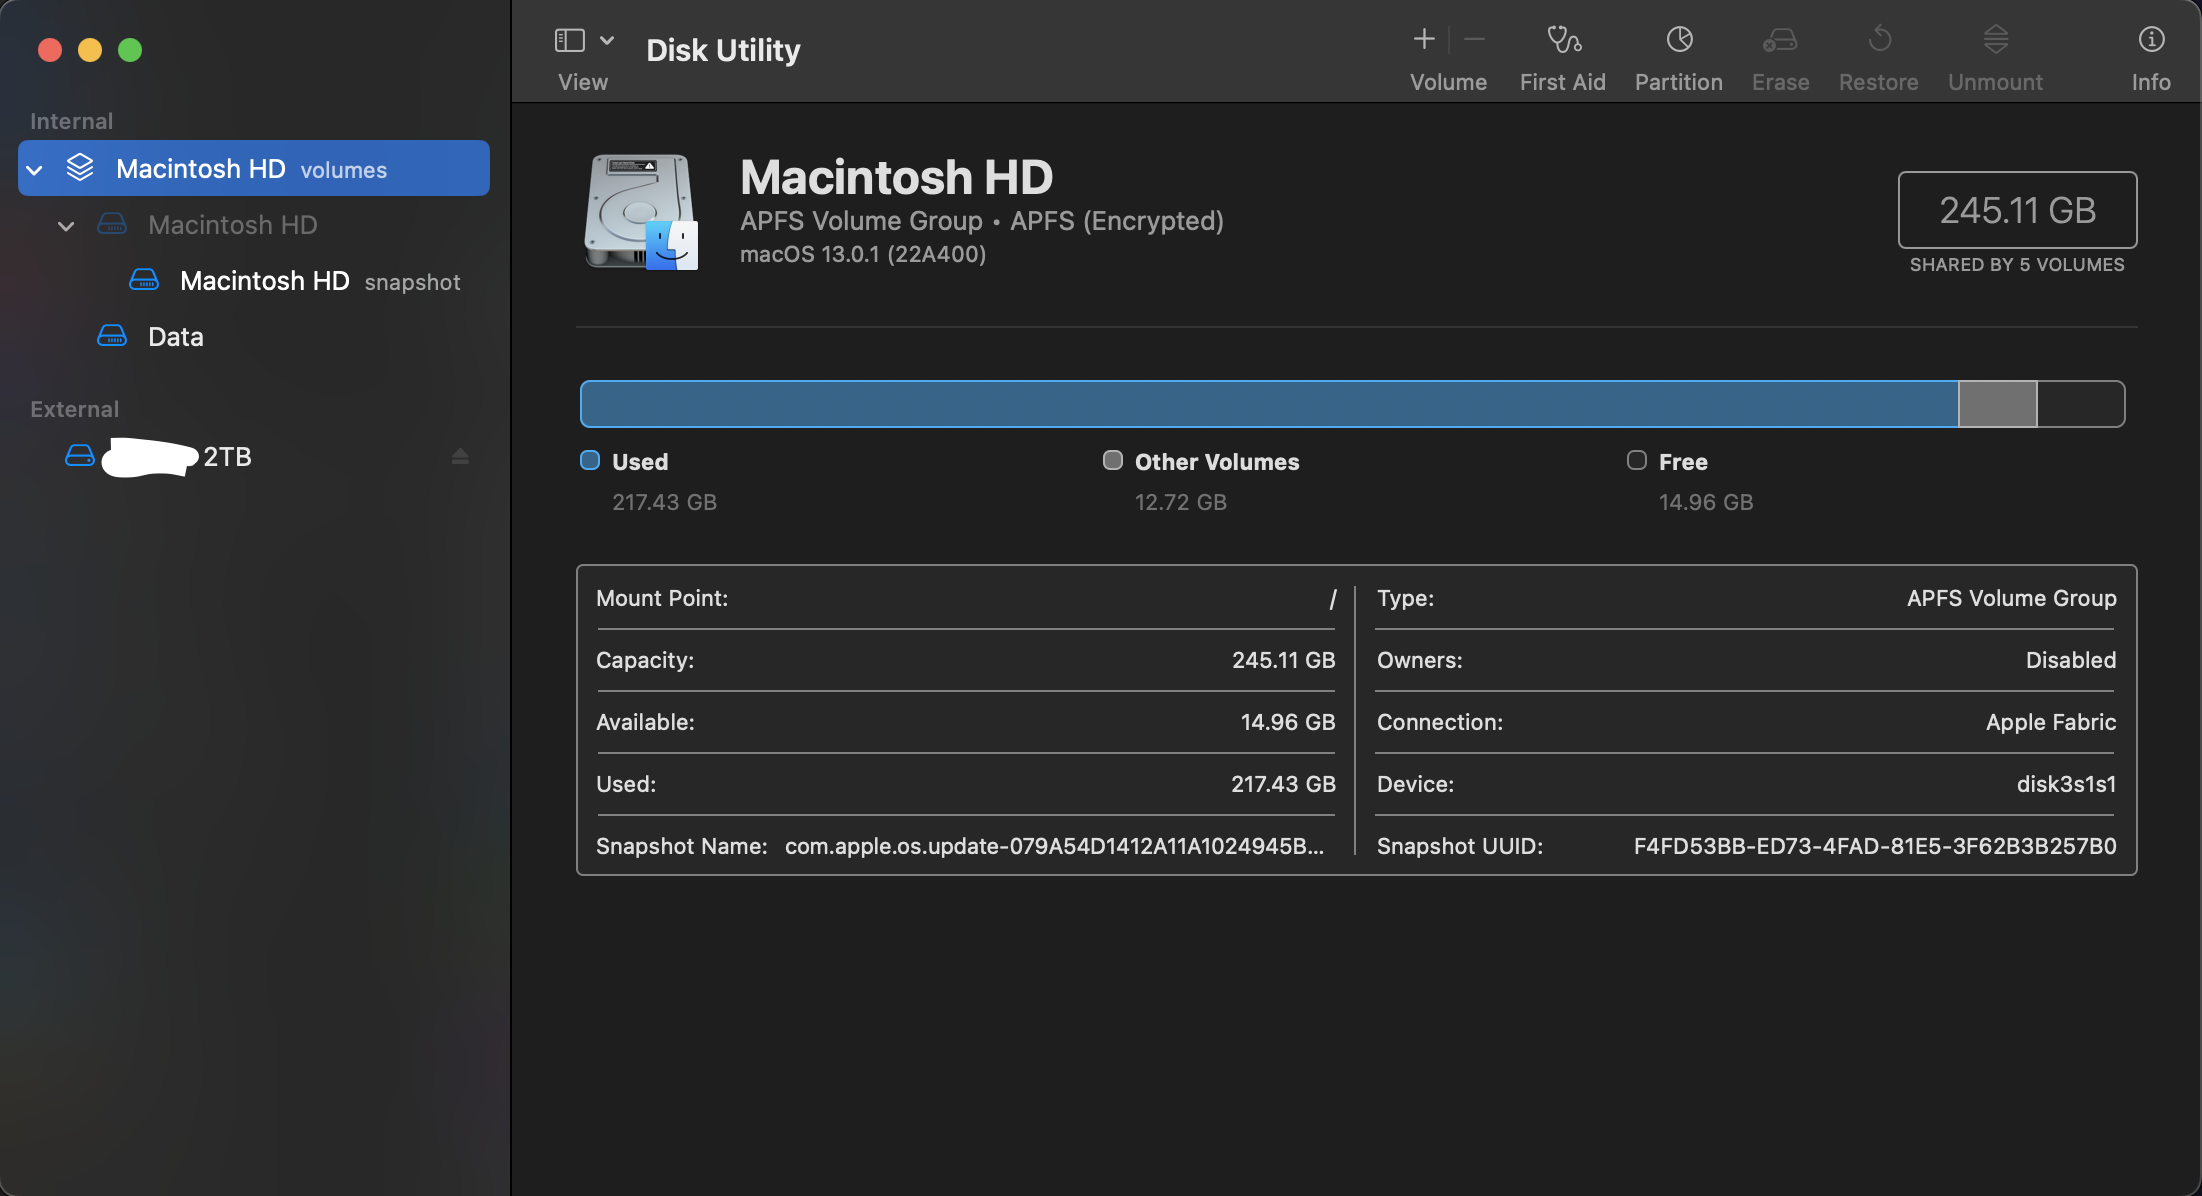Select the external 2TB disk row
This screenshot has width=2202, height=1196.
point(254,456)
